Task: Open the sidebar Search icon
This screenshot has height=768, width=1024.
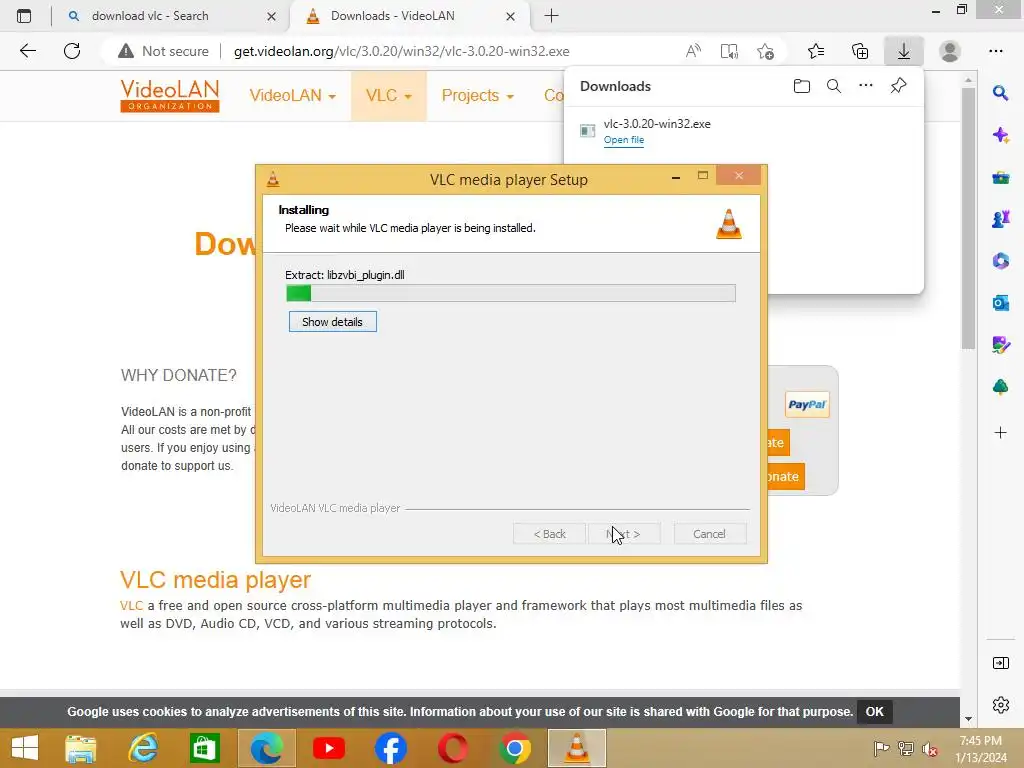Action: pos(1000,93)
